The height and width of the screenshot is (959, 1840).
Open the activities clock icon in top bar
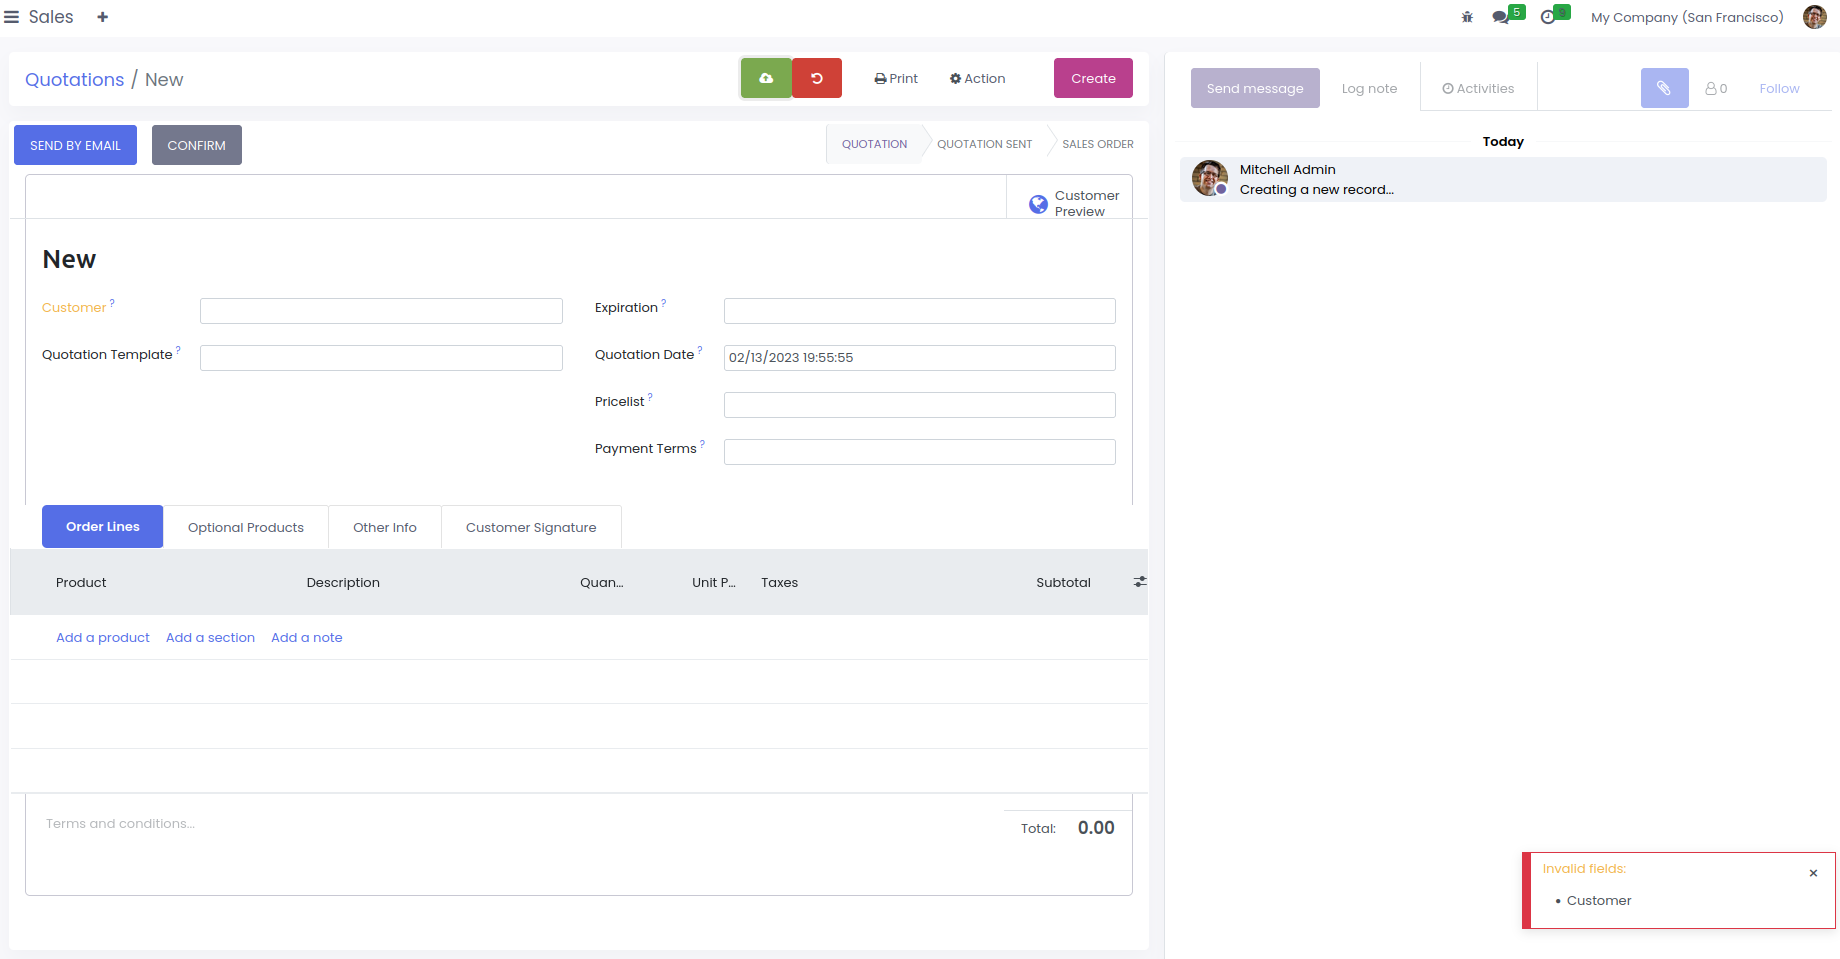1548,17
